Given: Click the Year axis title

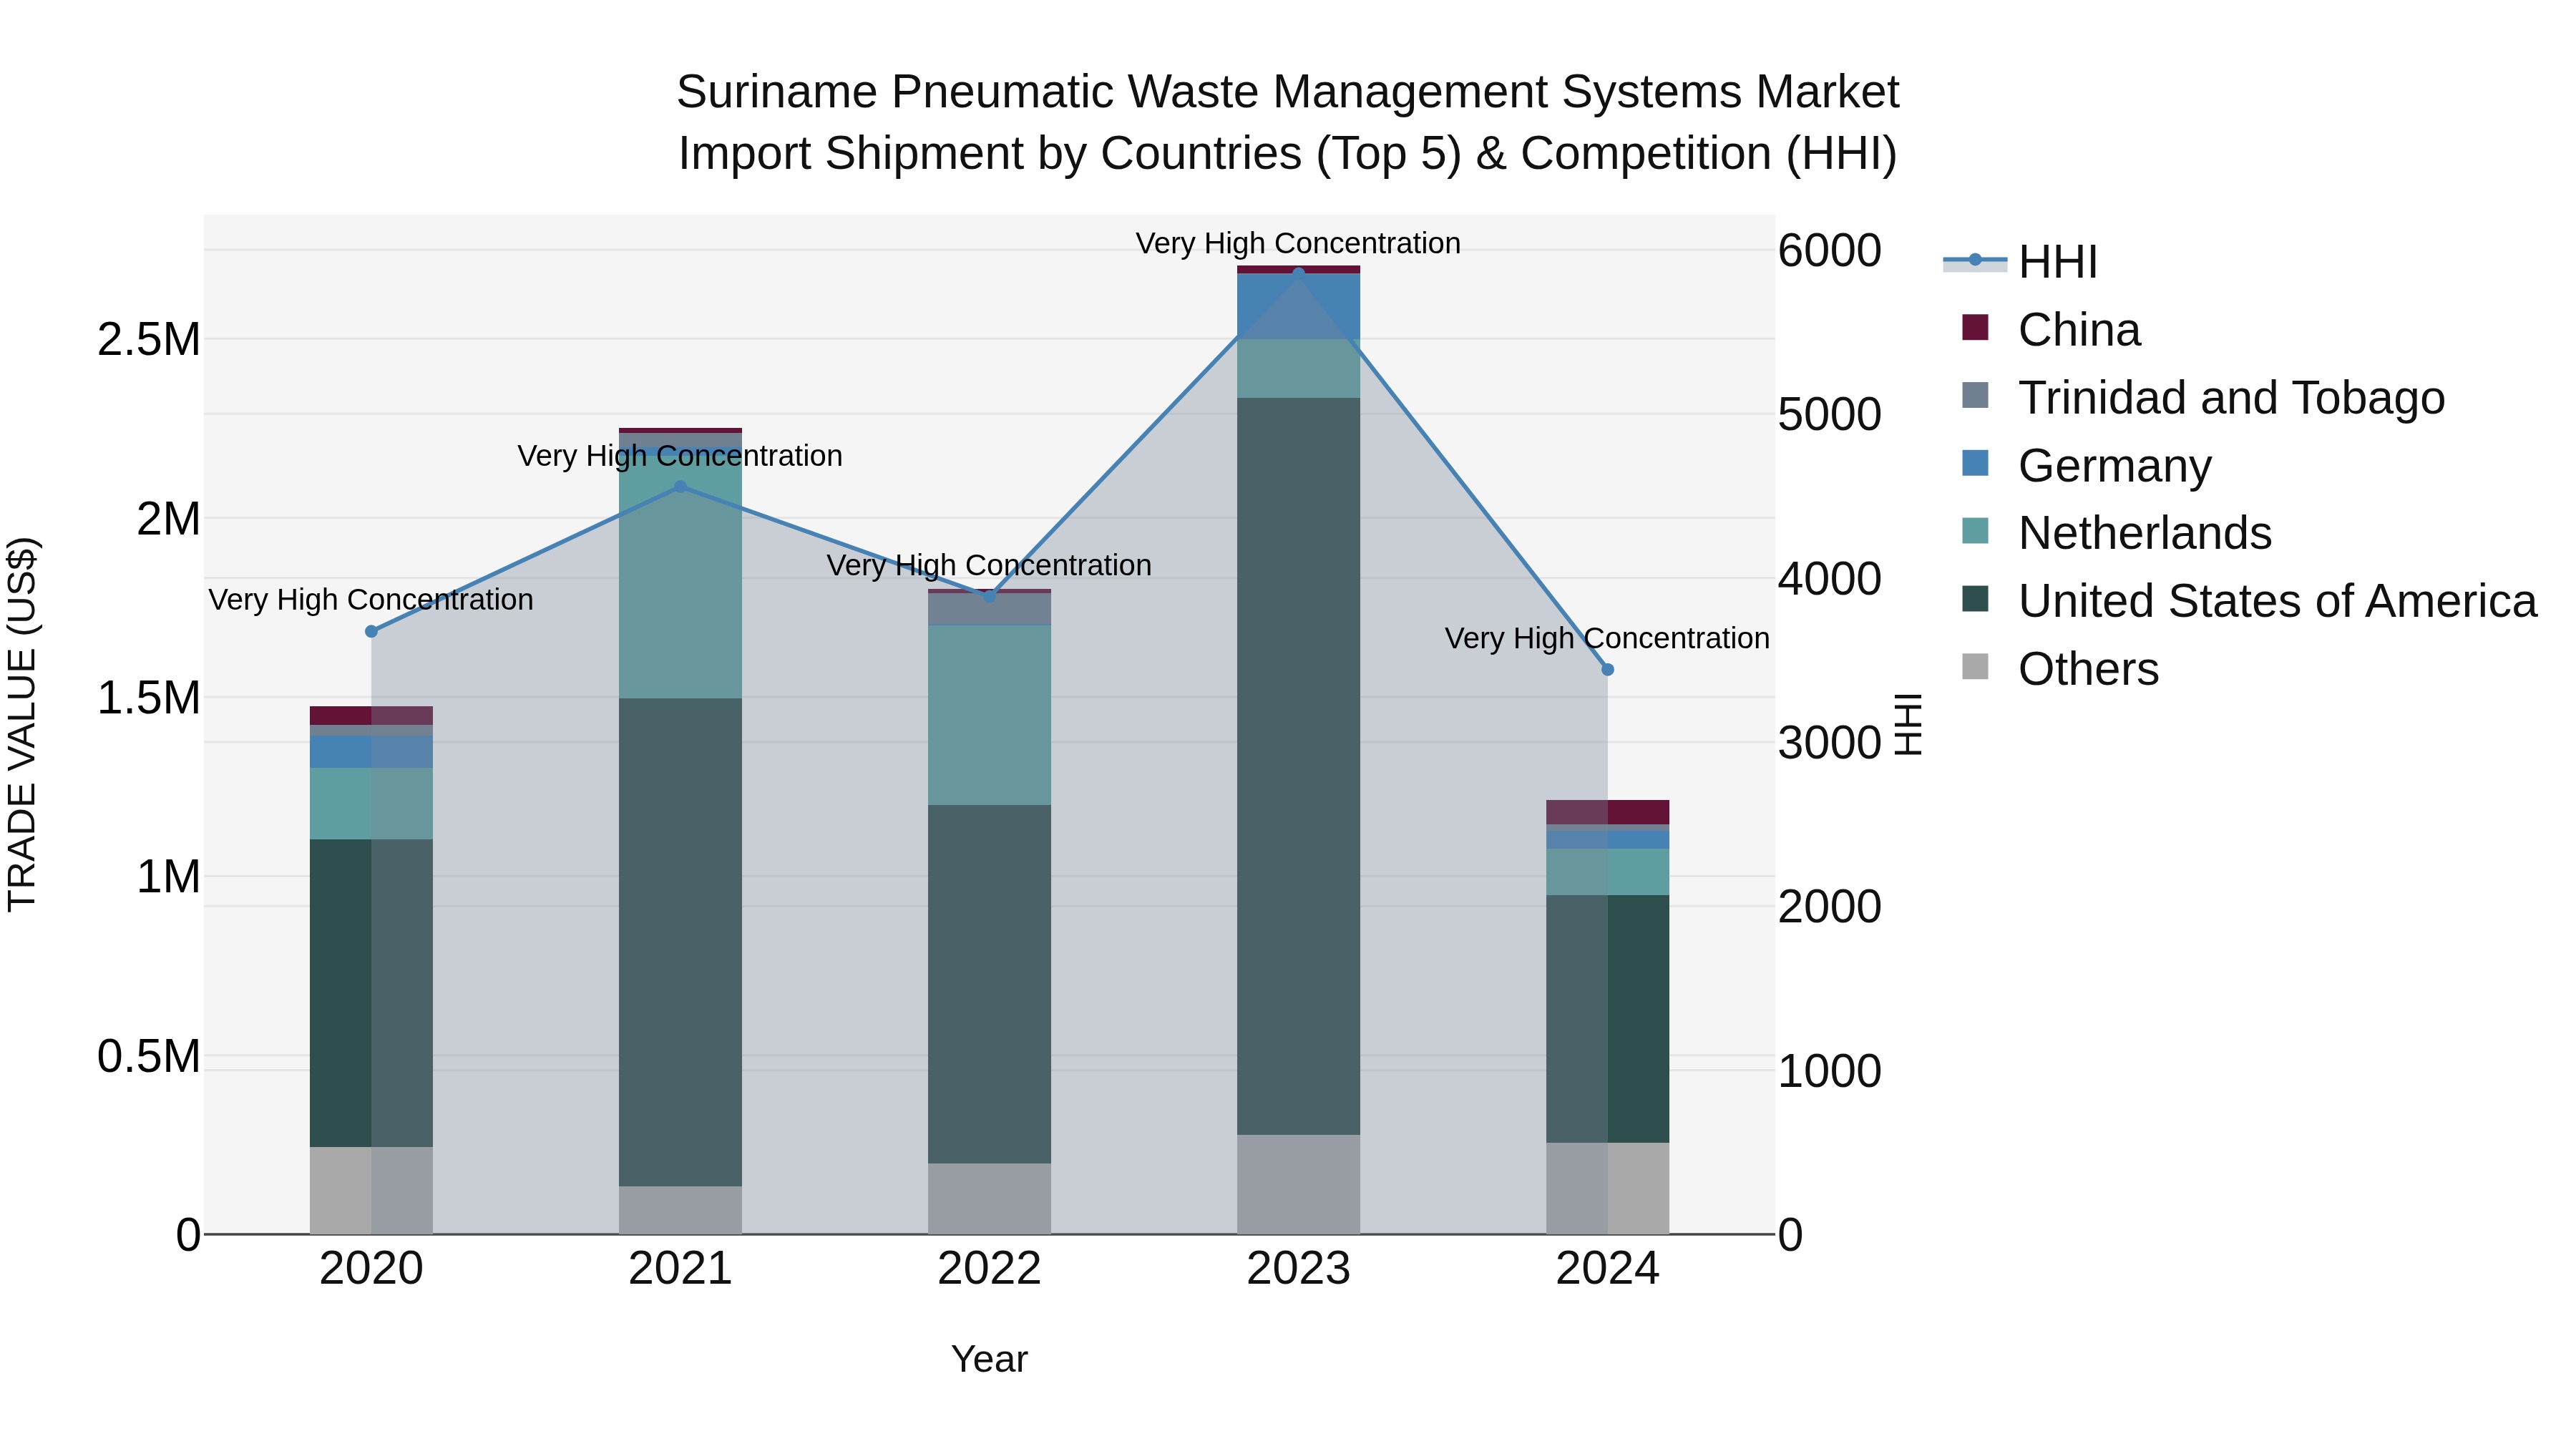Looking at the screenshot, I should (989, 1359).
